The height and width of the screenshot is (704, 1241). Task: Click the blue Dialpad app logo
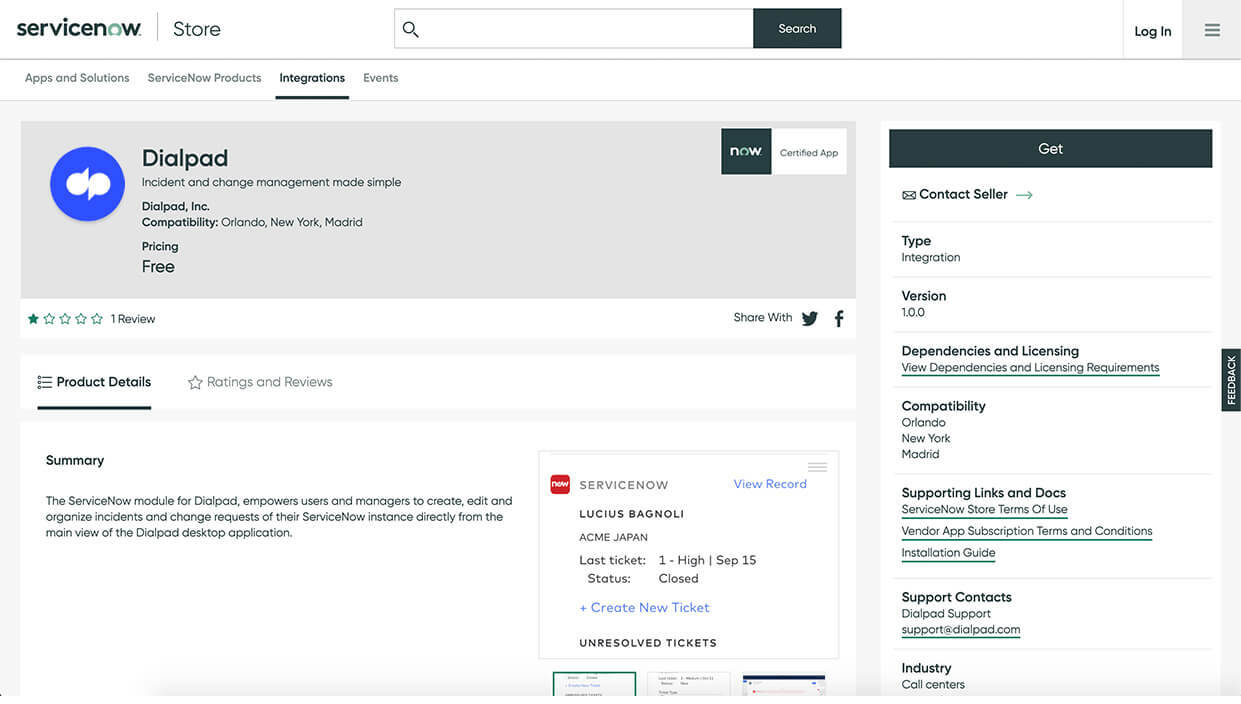88,184
